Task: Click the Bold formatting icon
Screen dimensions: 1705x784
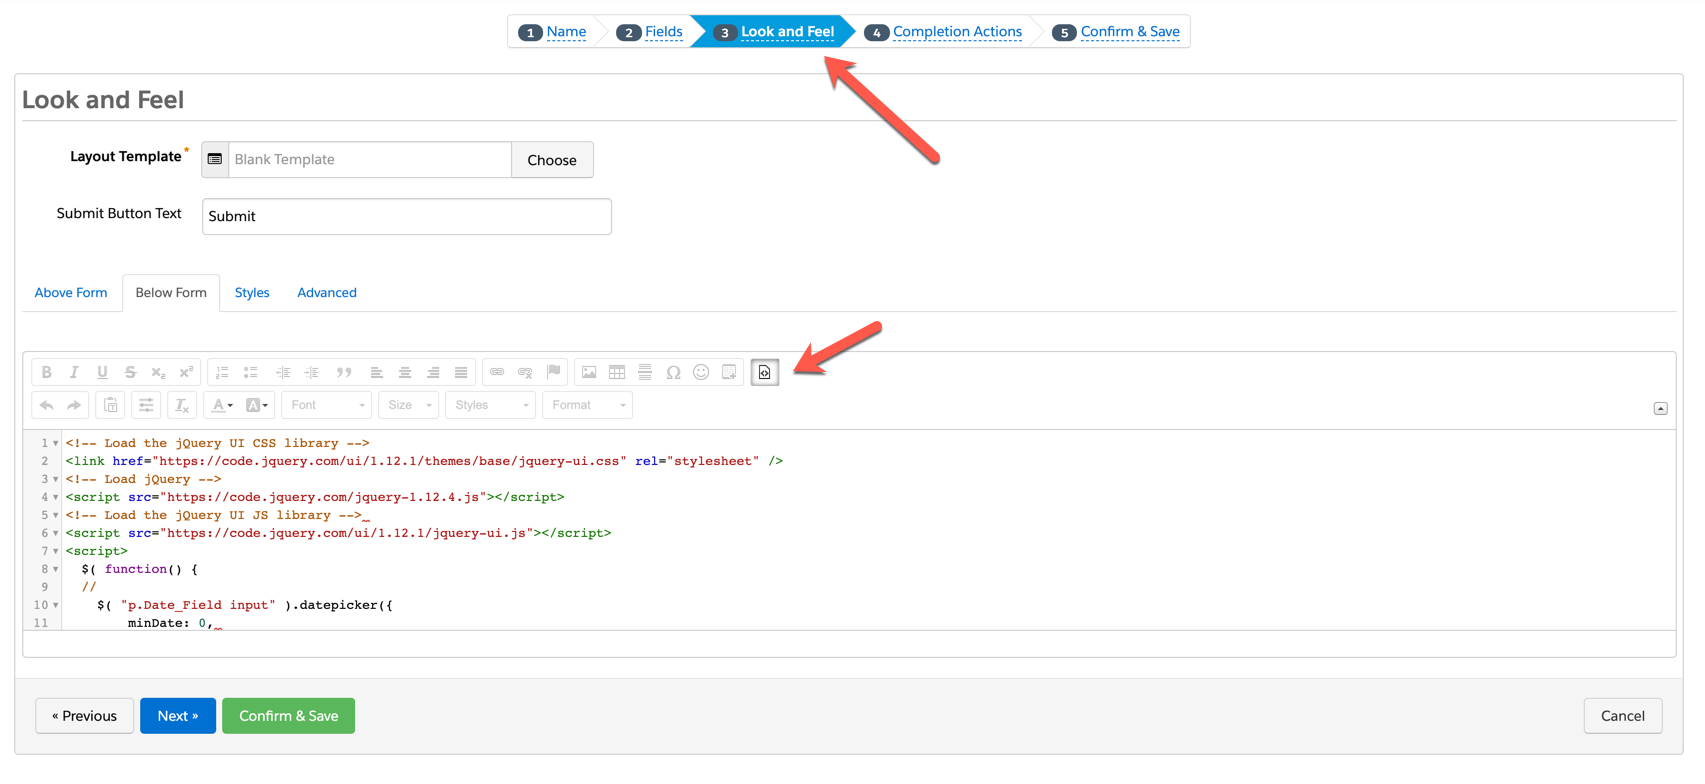Action: [x=46, y=372]
